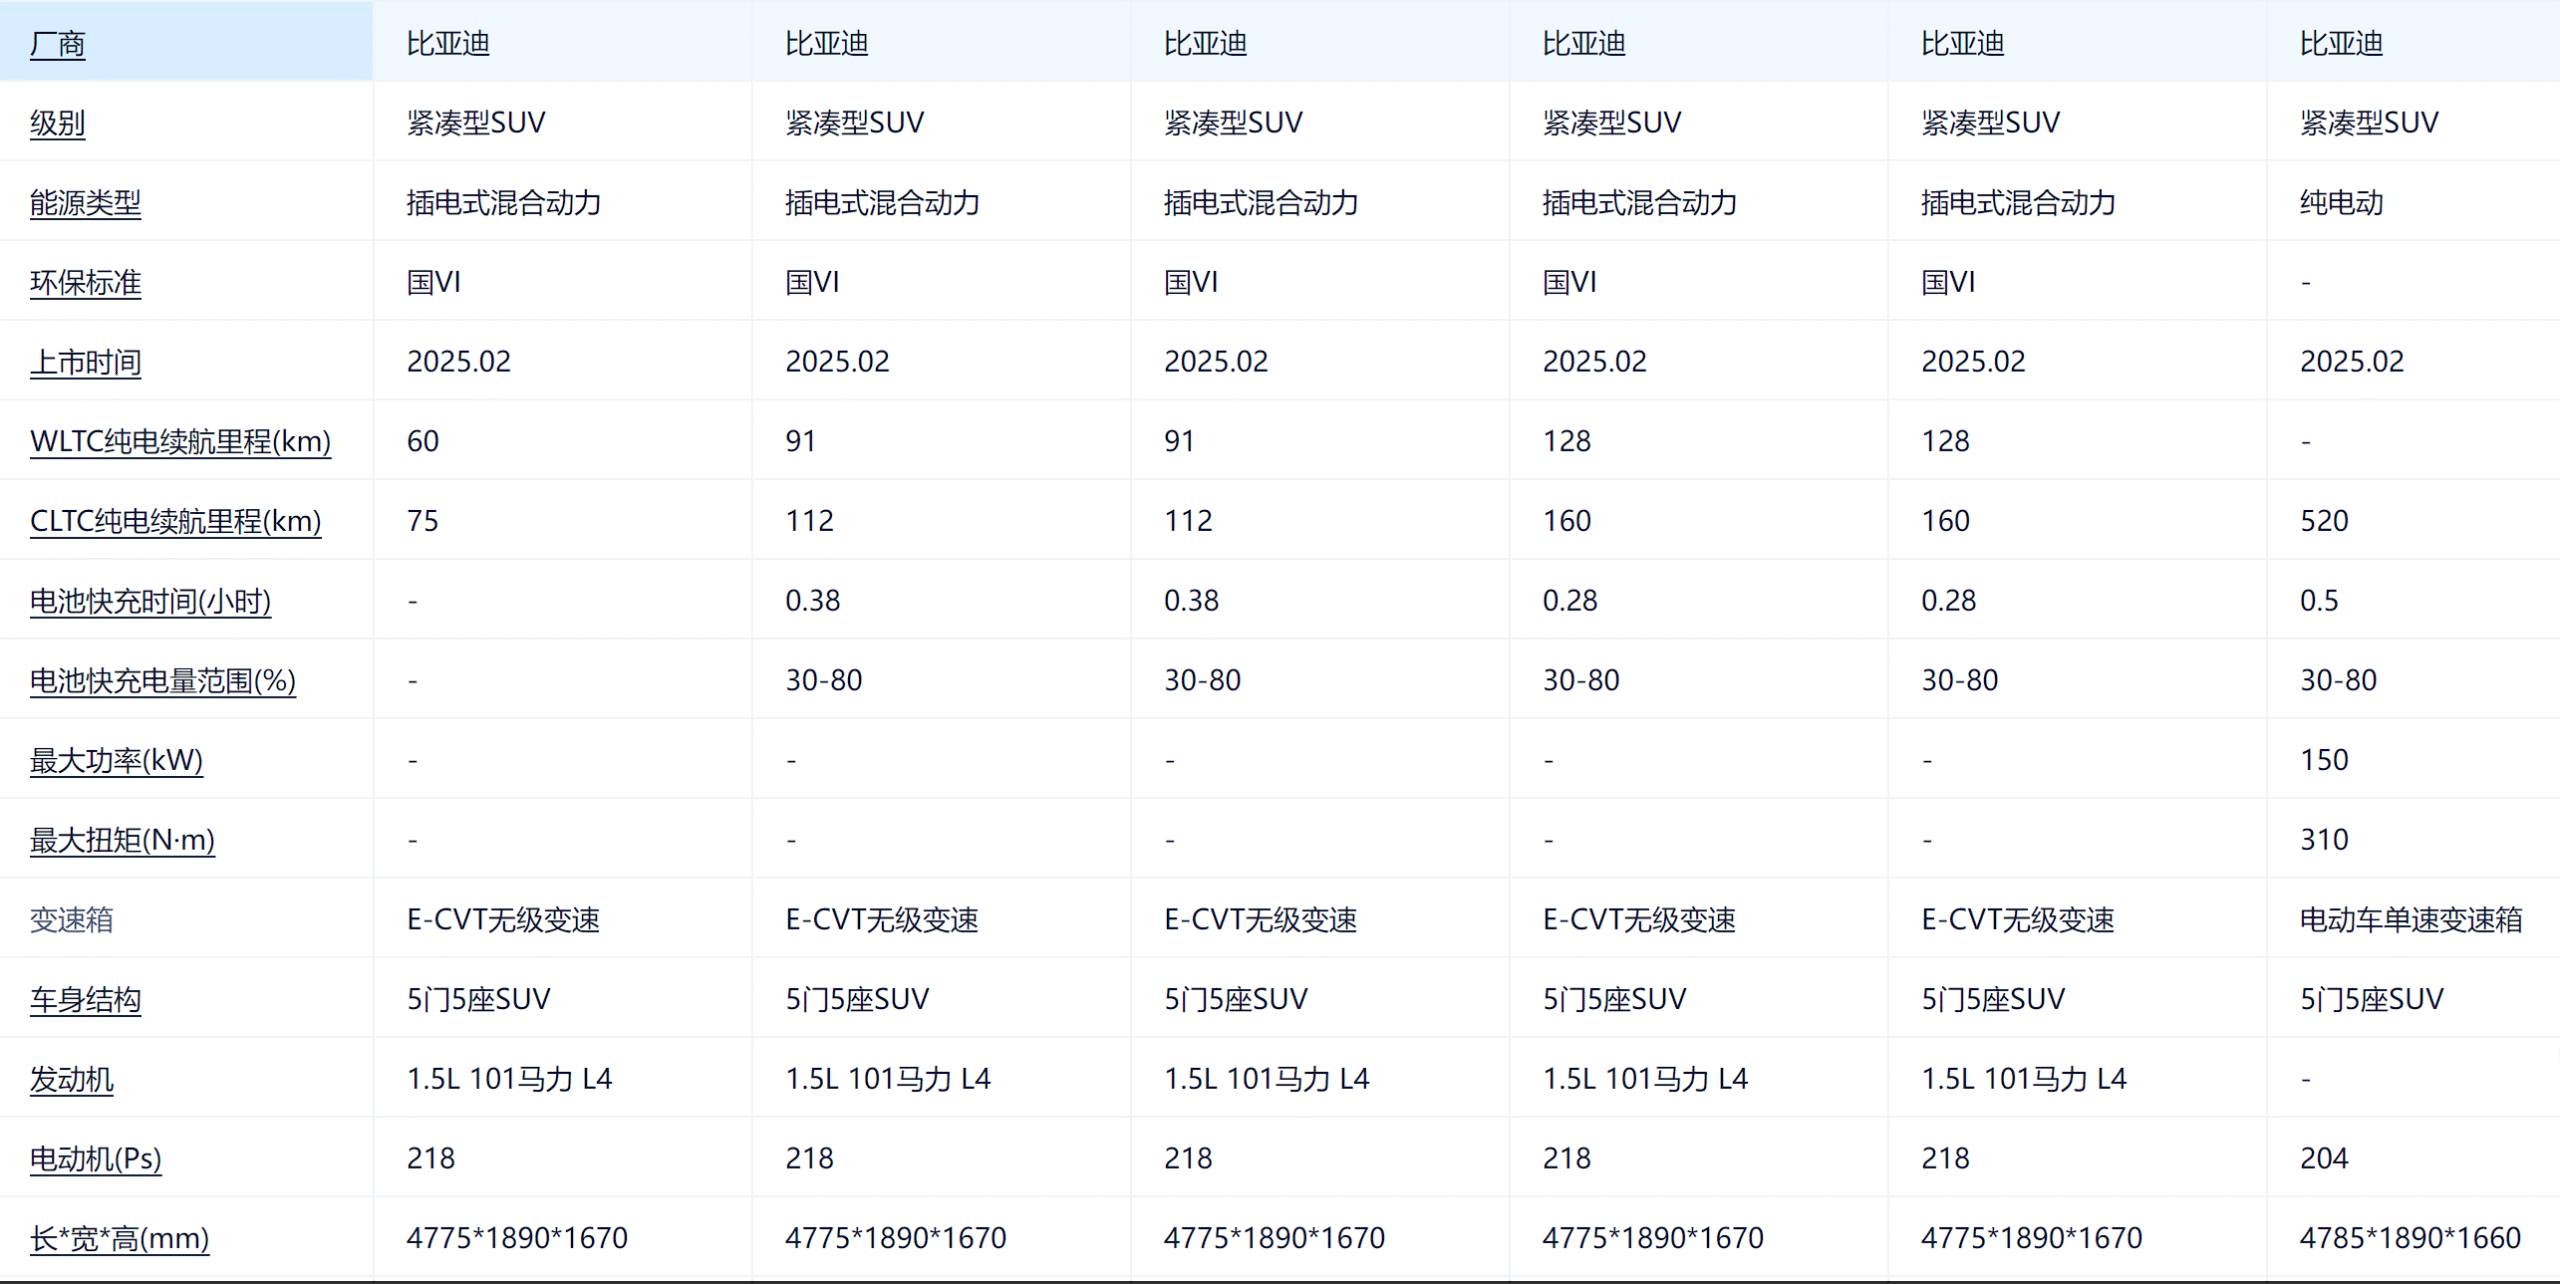
Task: Select the dimensions 4785*1890*1660 cell
Action: [2410, 1239]
